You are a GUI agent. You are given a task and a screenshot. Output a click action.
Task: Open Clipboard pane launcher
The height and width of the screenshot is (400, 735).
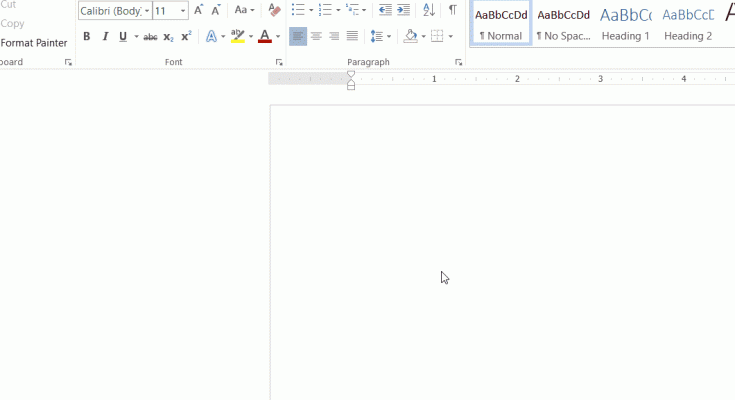[x=68, y=62]
